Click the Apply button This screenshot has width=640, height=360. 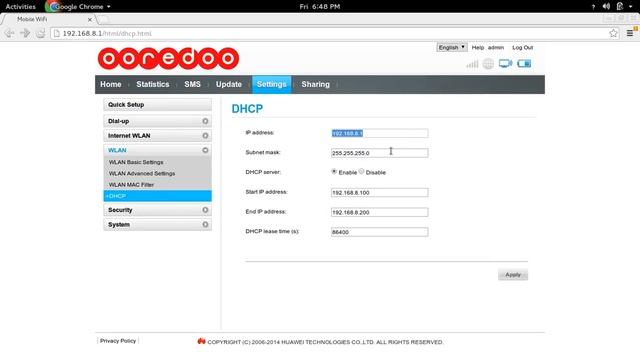513,275
